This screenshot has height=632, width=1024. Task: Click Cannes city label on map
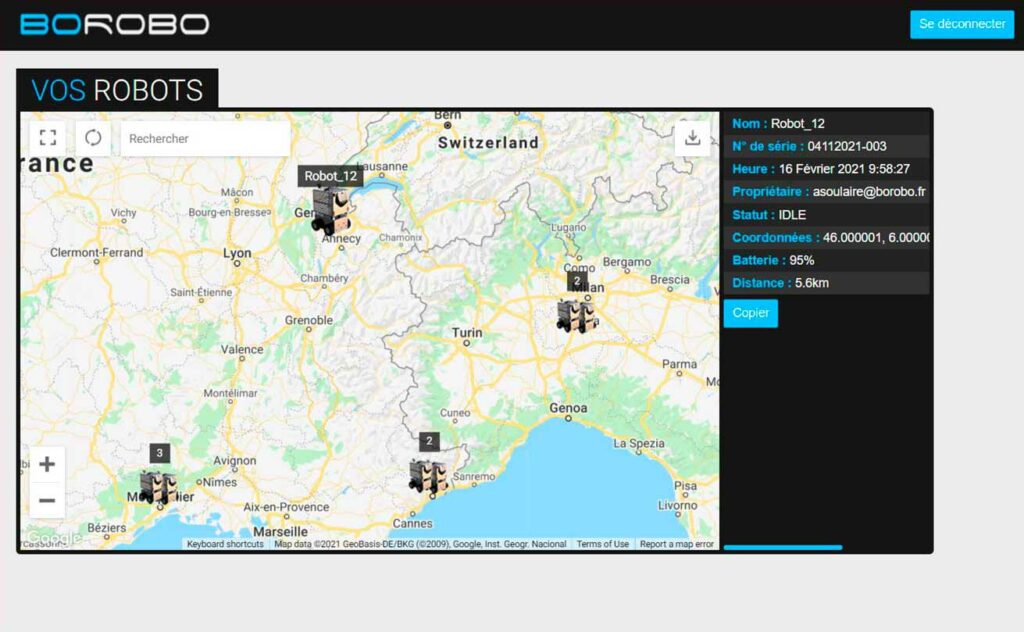(413, 523)
